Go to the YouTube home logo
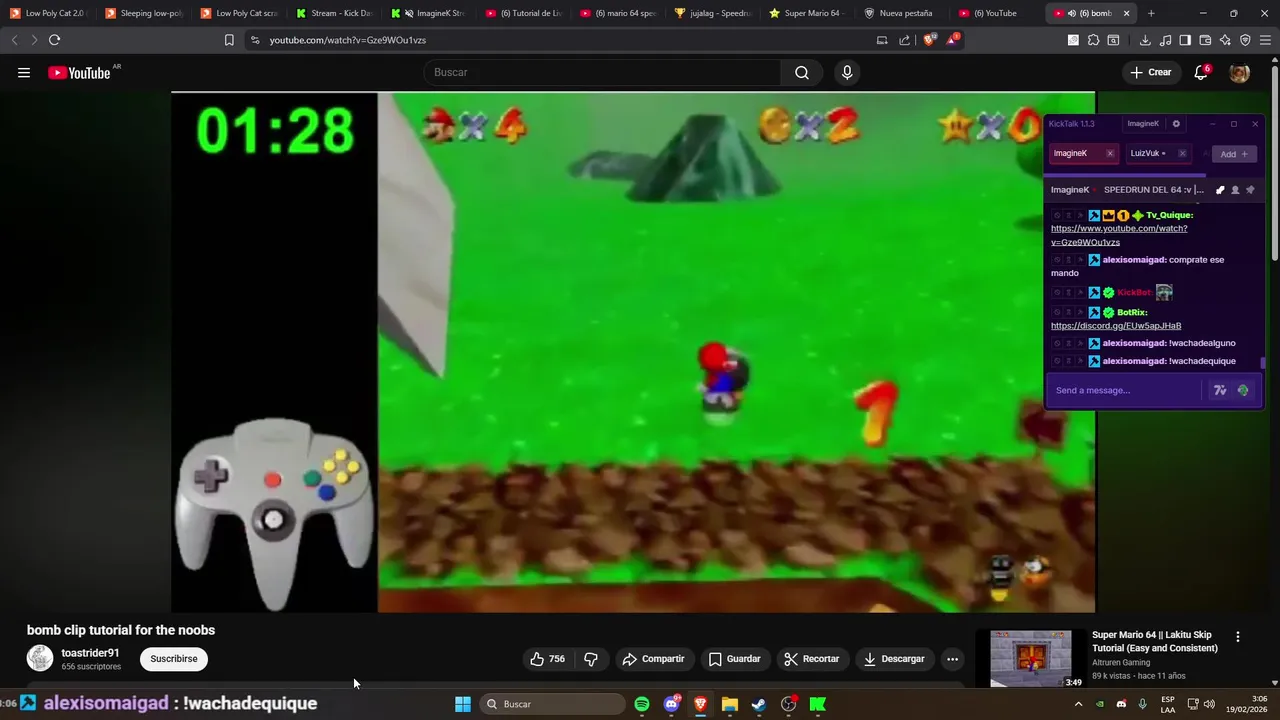1280x720 pixels. pos(80,72)
